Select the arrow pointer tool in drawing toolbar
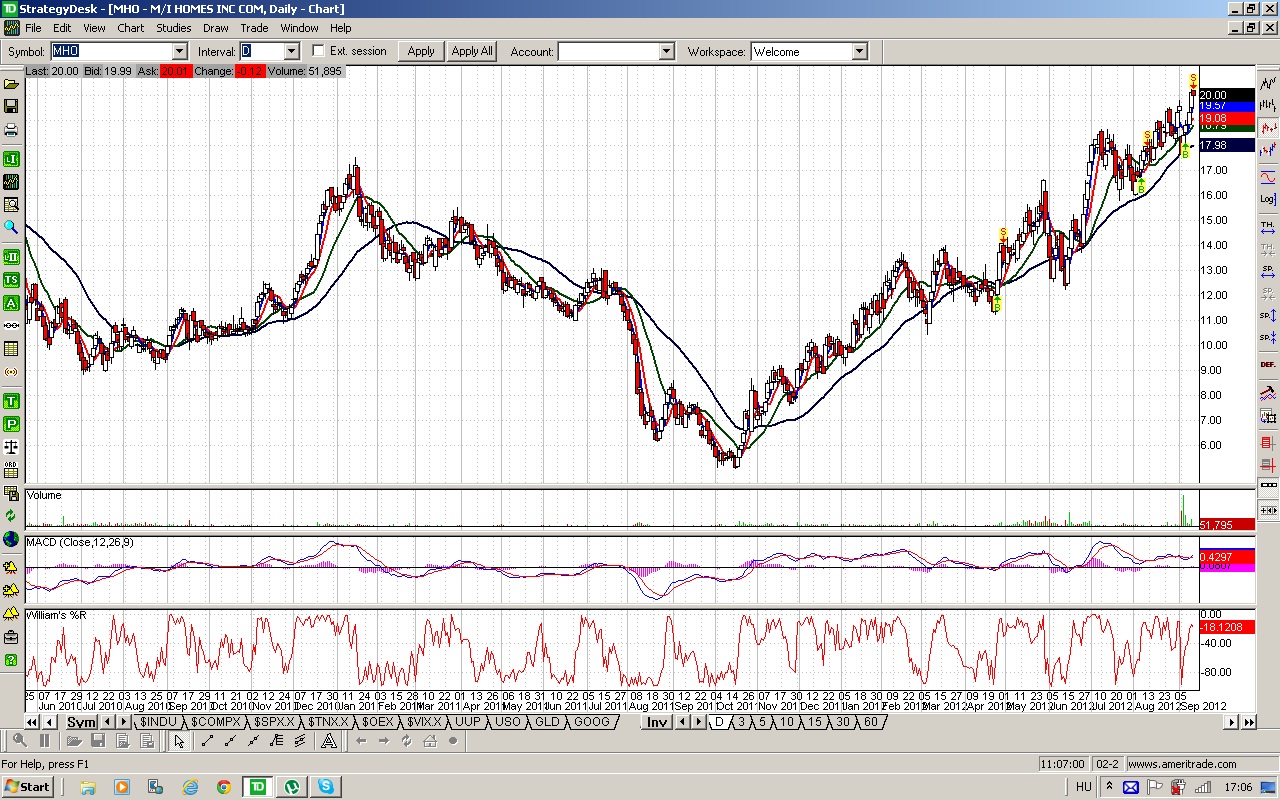This screenshot has width=1280, height=800. [179, 741]
